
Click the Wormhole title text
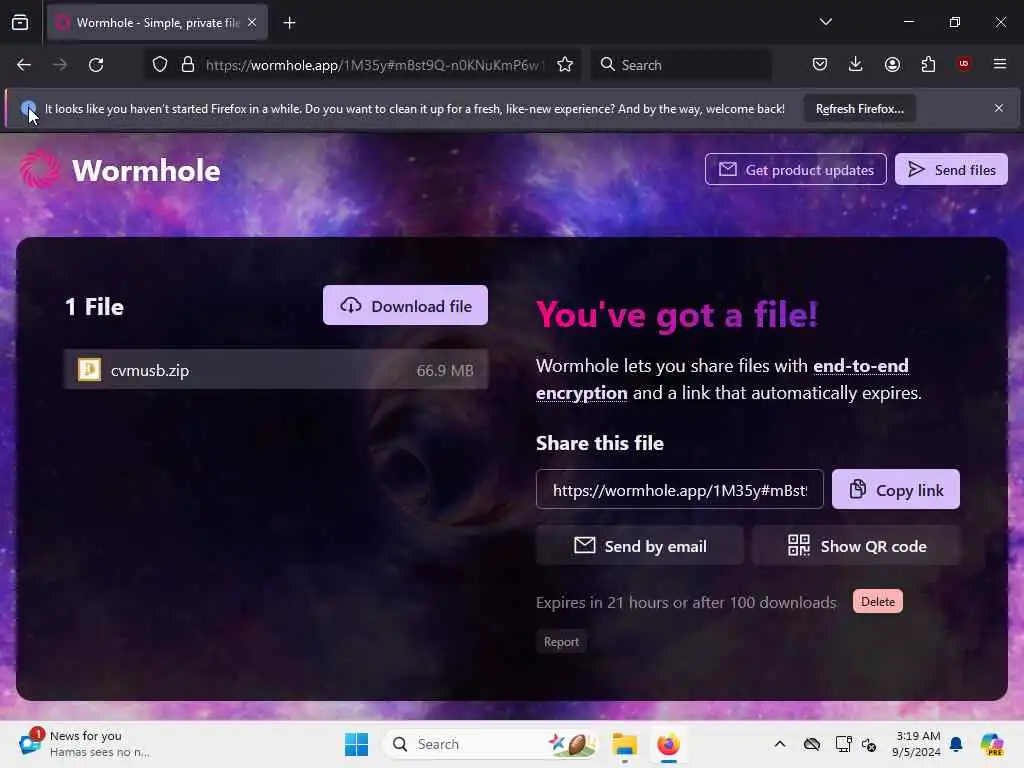146,170
